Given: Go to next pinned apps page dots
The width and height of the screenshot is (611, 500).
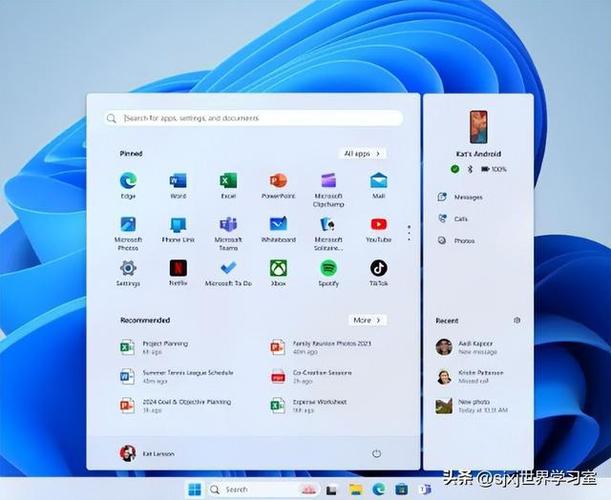Looking at the screenshot, I should (x=408, y=232).
